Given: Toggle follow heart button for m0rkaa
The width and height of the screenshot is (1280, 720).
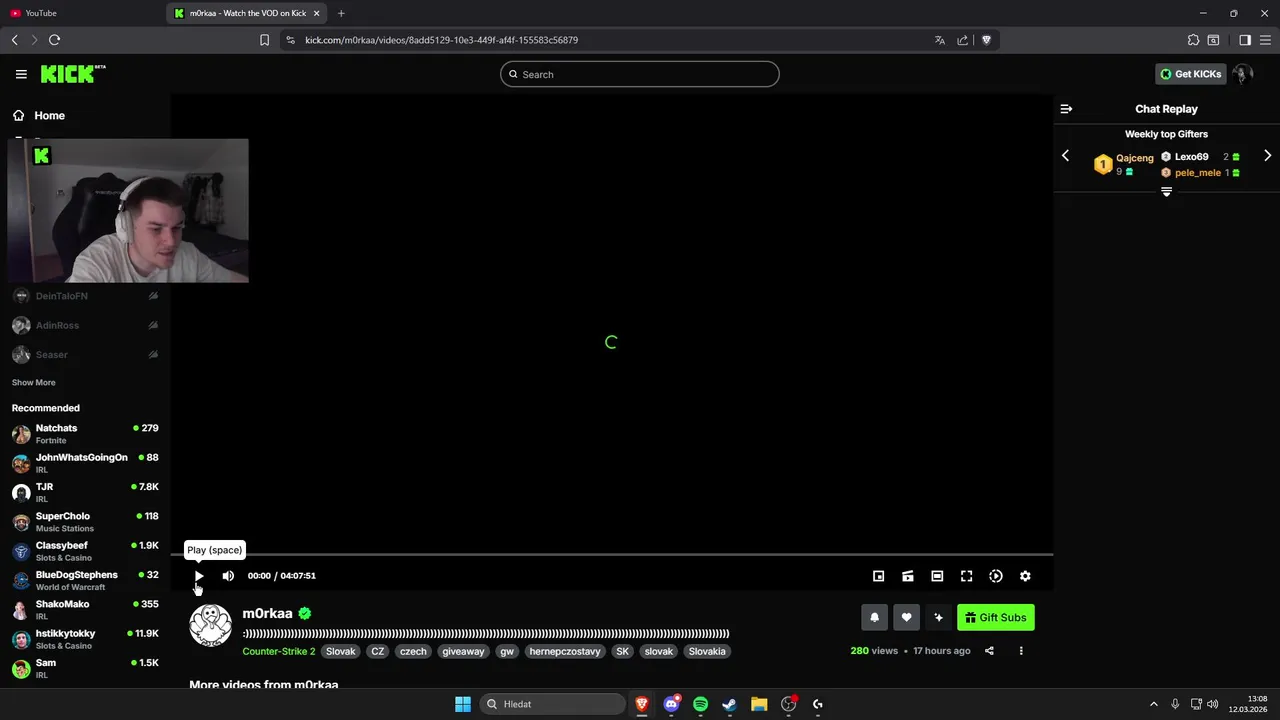Looking at the screenshot, I should pyautogui.click(x=906, y=617).
